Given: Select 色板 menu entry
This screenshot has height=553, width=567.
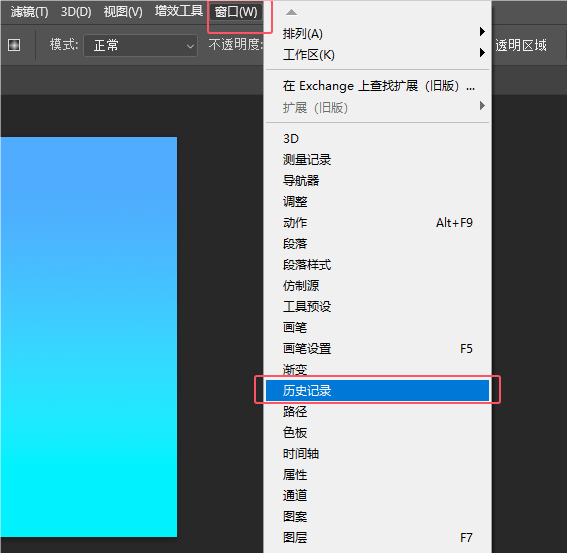Looking at the screenshot, I should coord(378,432).
